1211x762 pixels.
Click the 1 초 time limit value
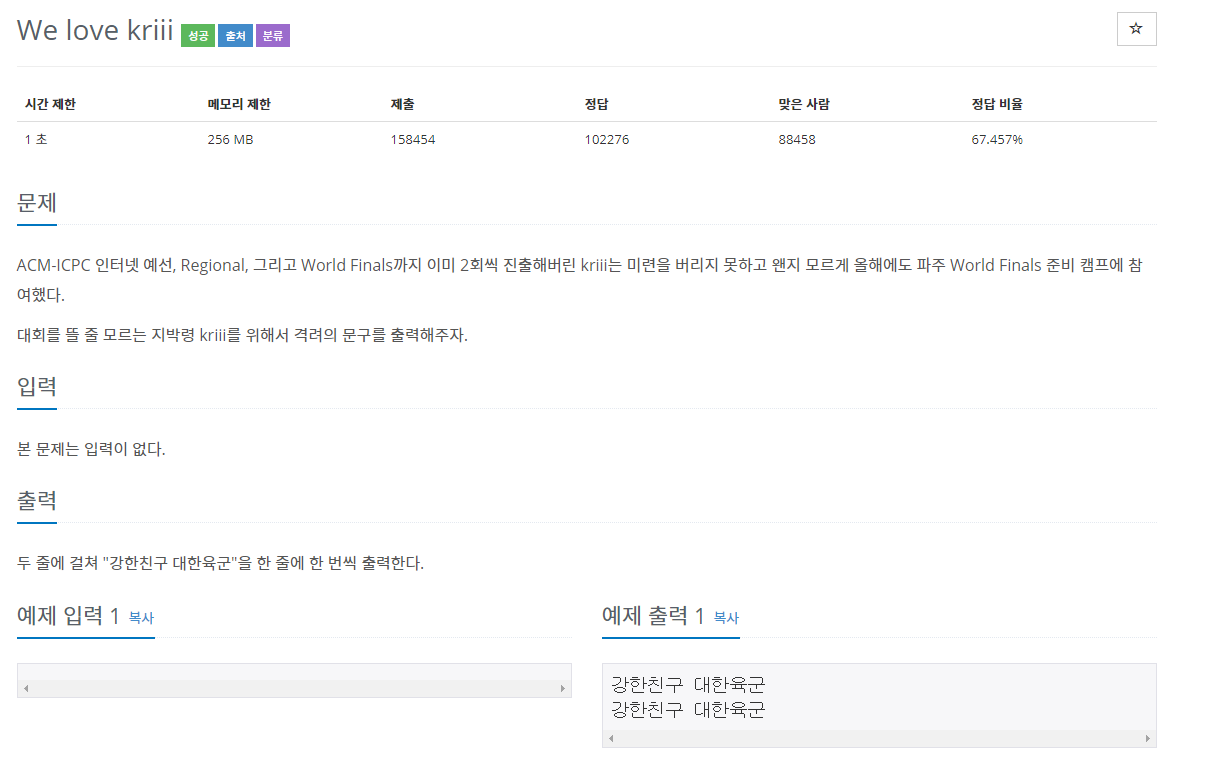point(36,140)
